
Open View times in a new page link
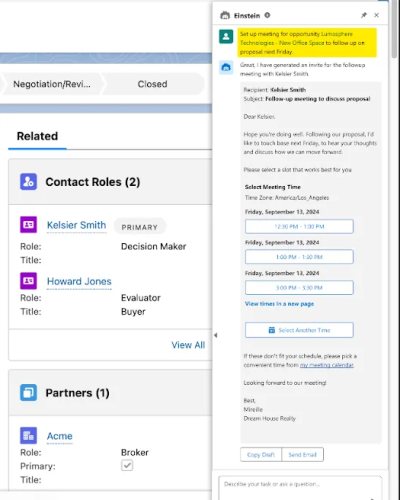click(x=279, y=304)
